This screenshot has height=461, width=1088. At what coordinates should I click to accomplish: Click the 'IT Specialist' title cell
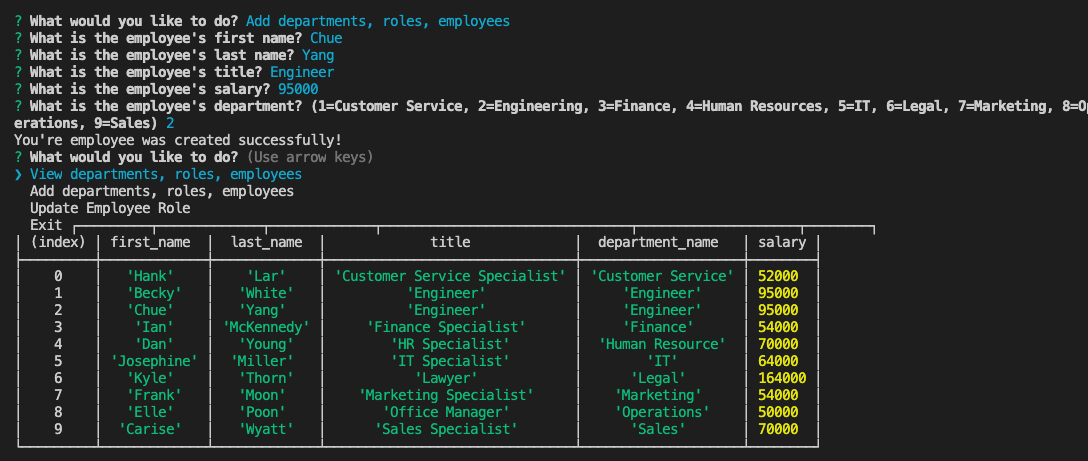450,361
